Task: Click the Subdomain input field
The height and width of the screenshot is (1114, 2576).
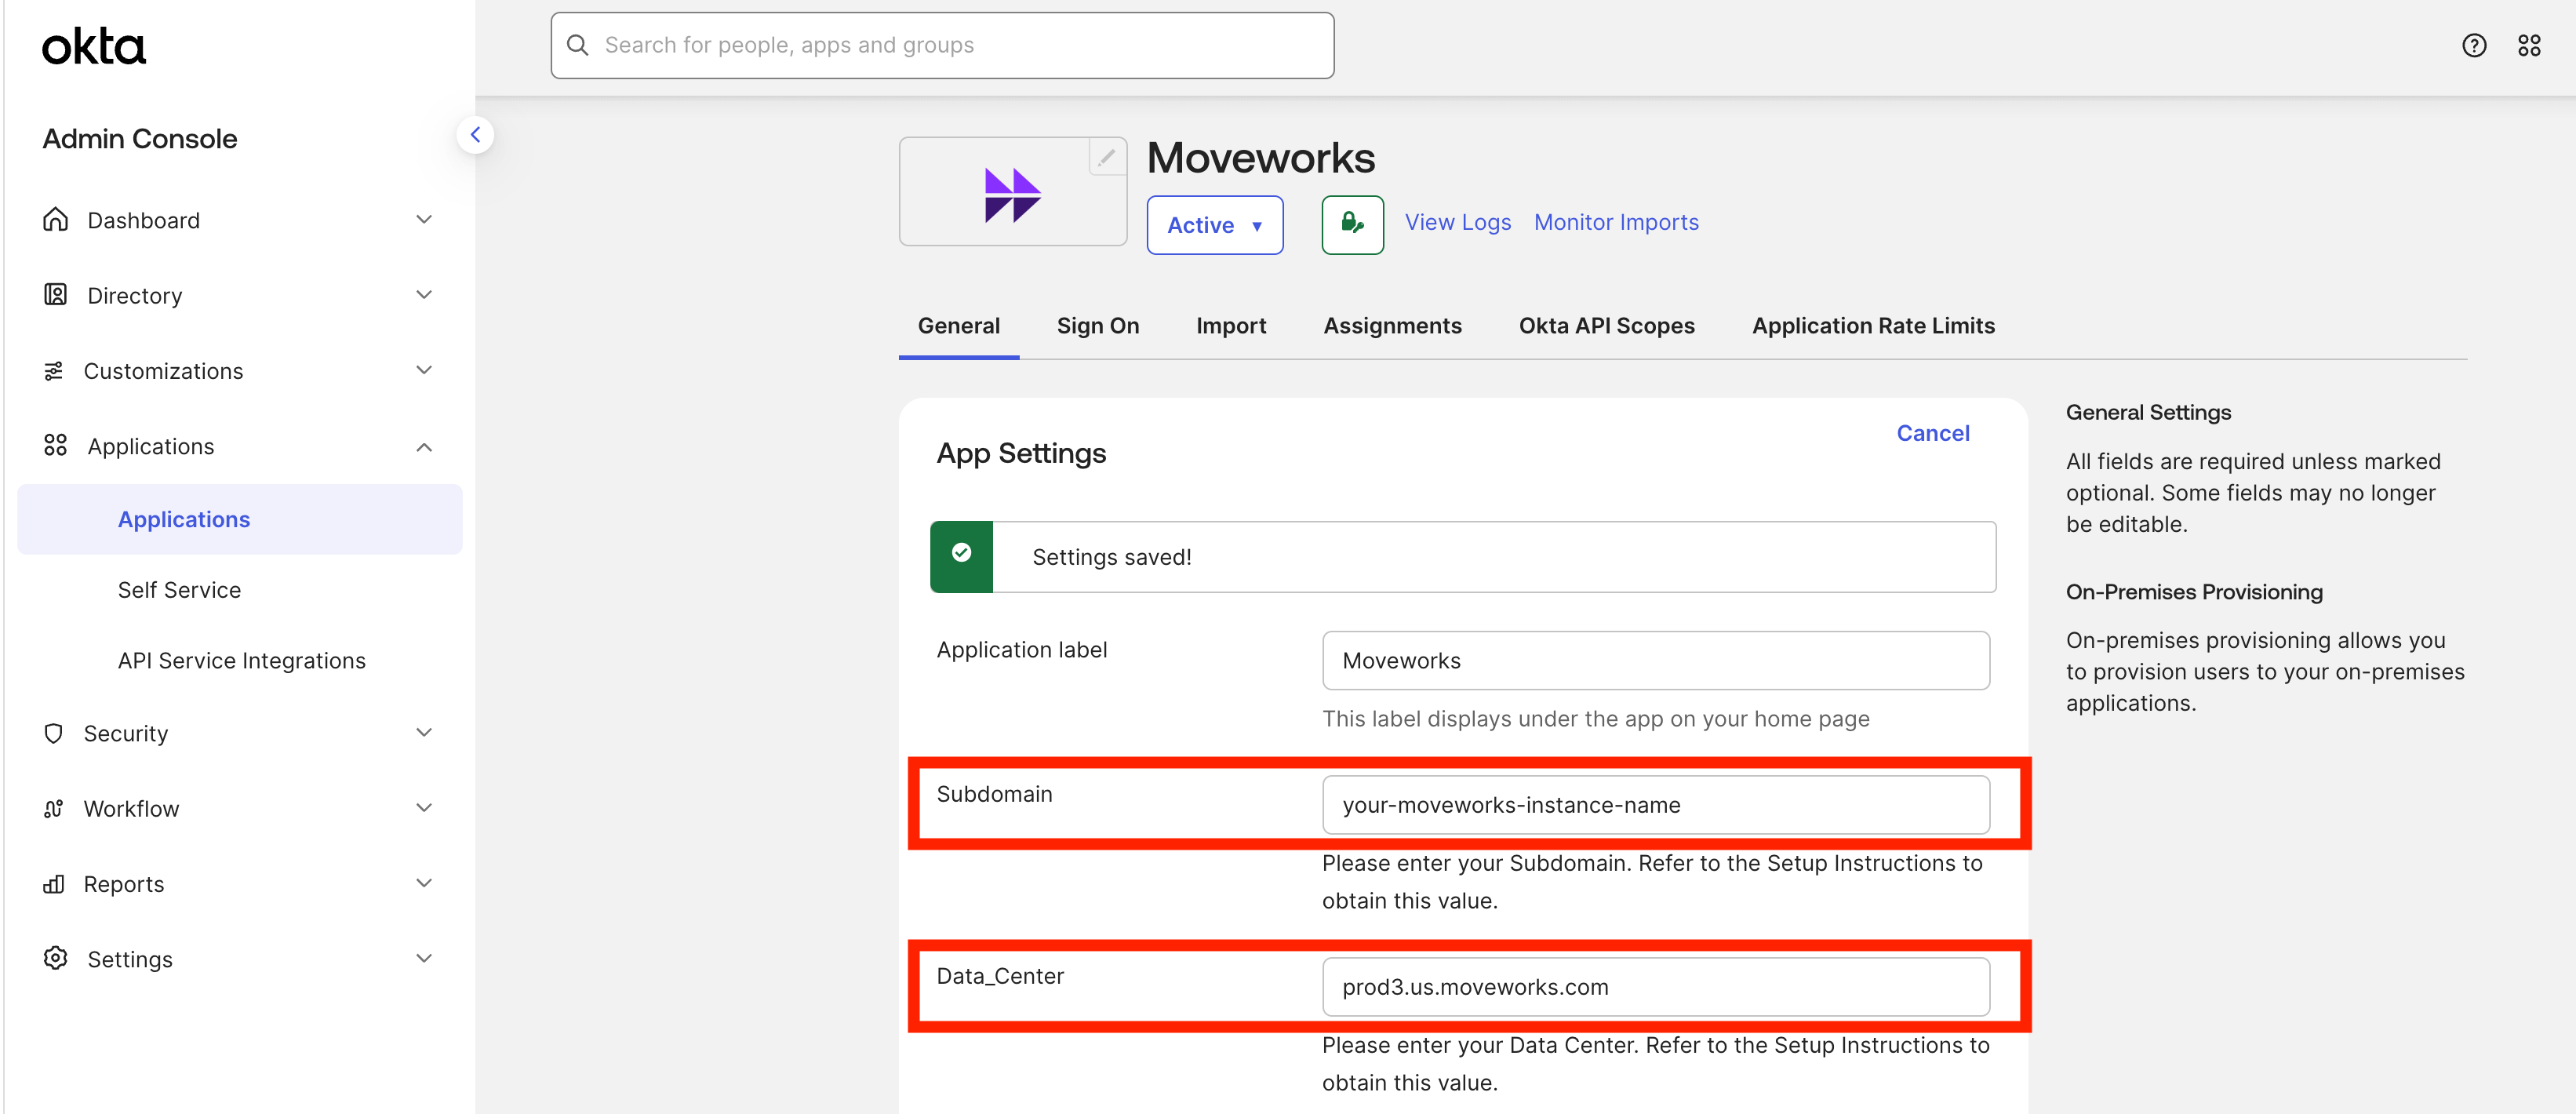Action: [1655, 804]
